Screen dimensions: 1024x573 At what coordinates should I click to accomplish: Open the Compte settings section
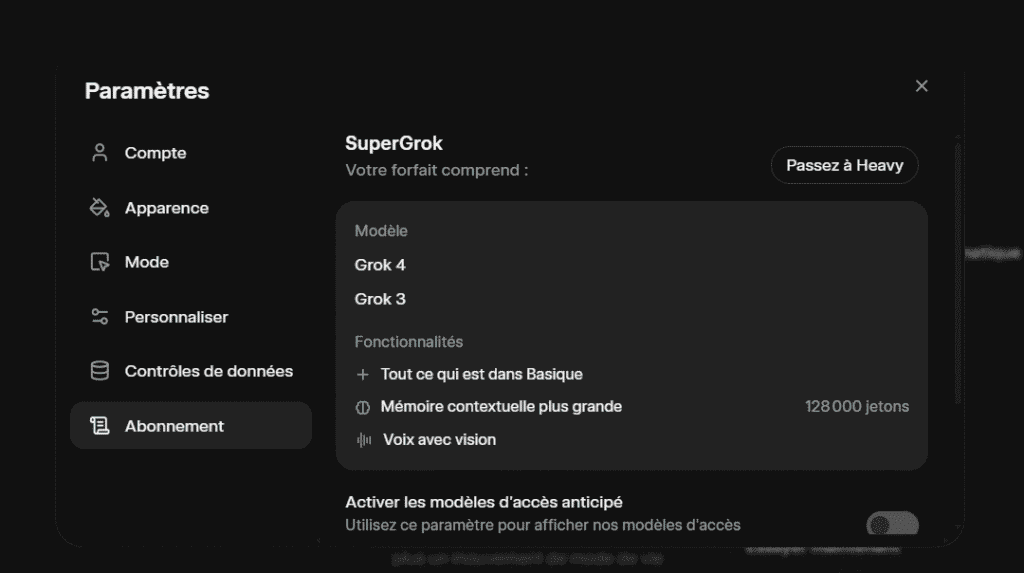(x=155, y=153)
